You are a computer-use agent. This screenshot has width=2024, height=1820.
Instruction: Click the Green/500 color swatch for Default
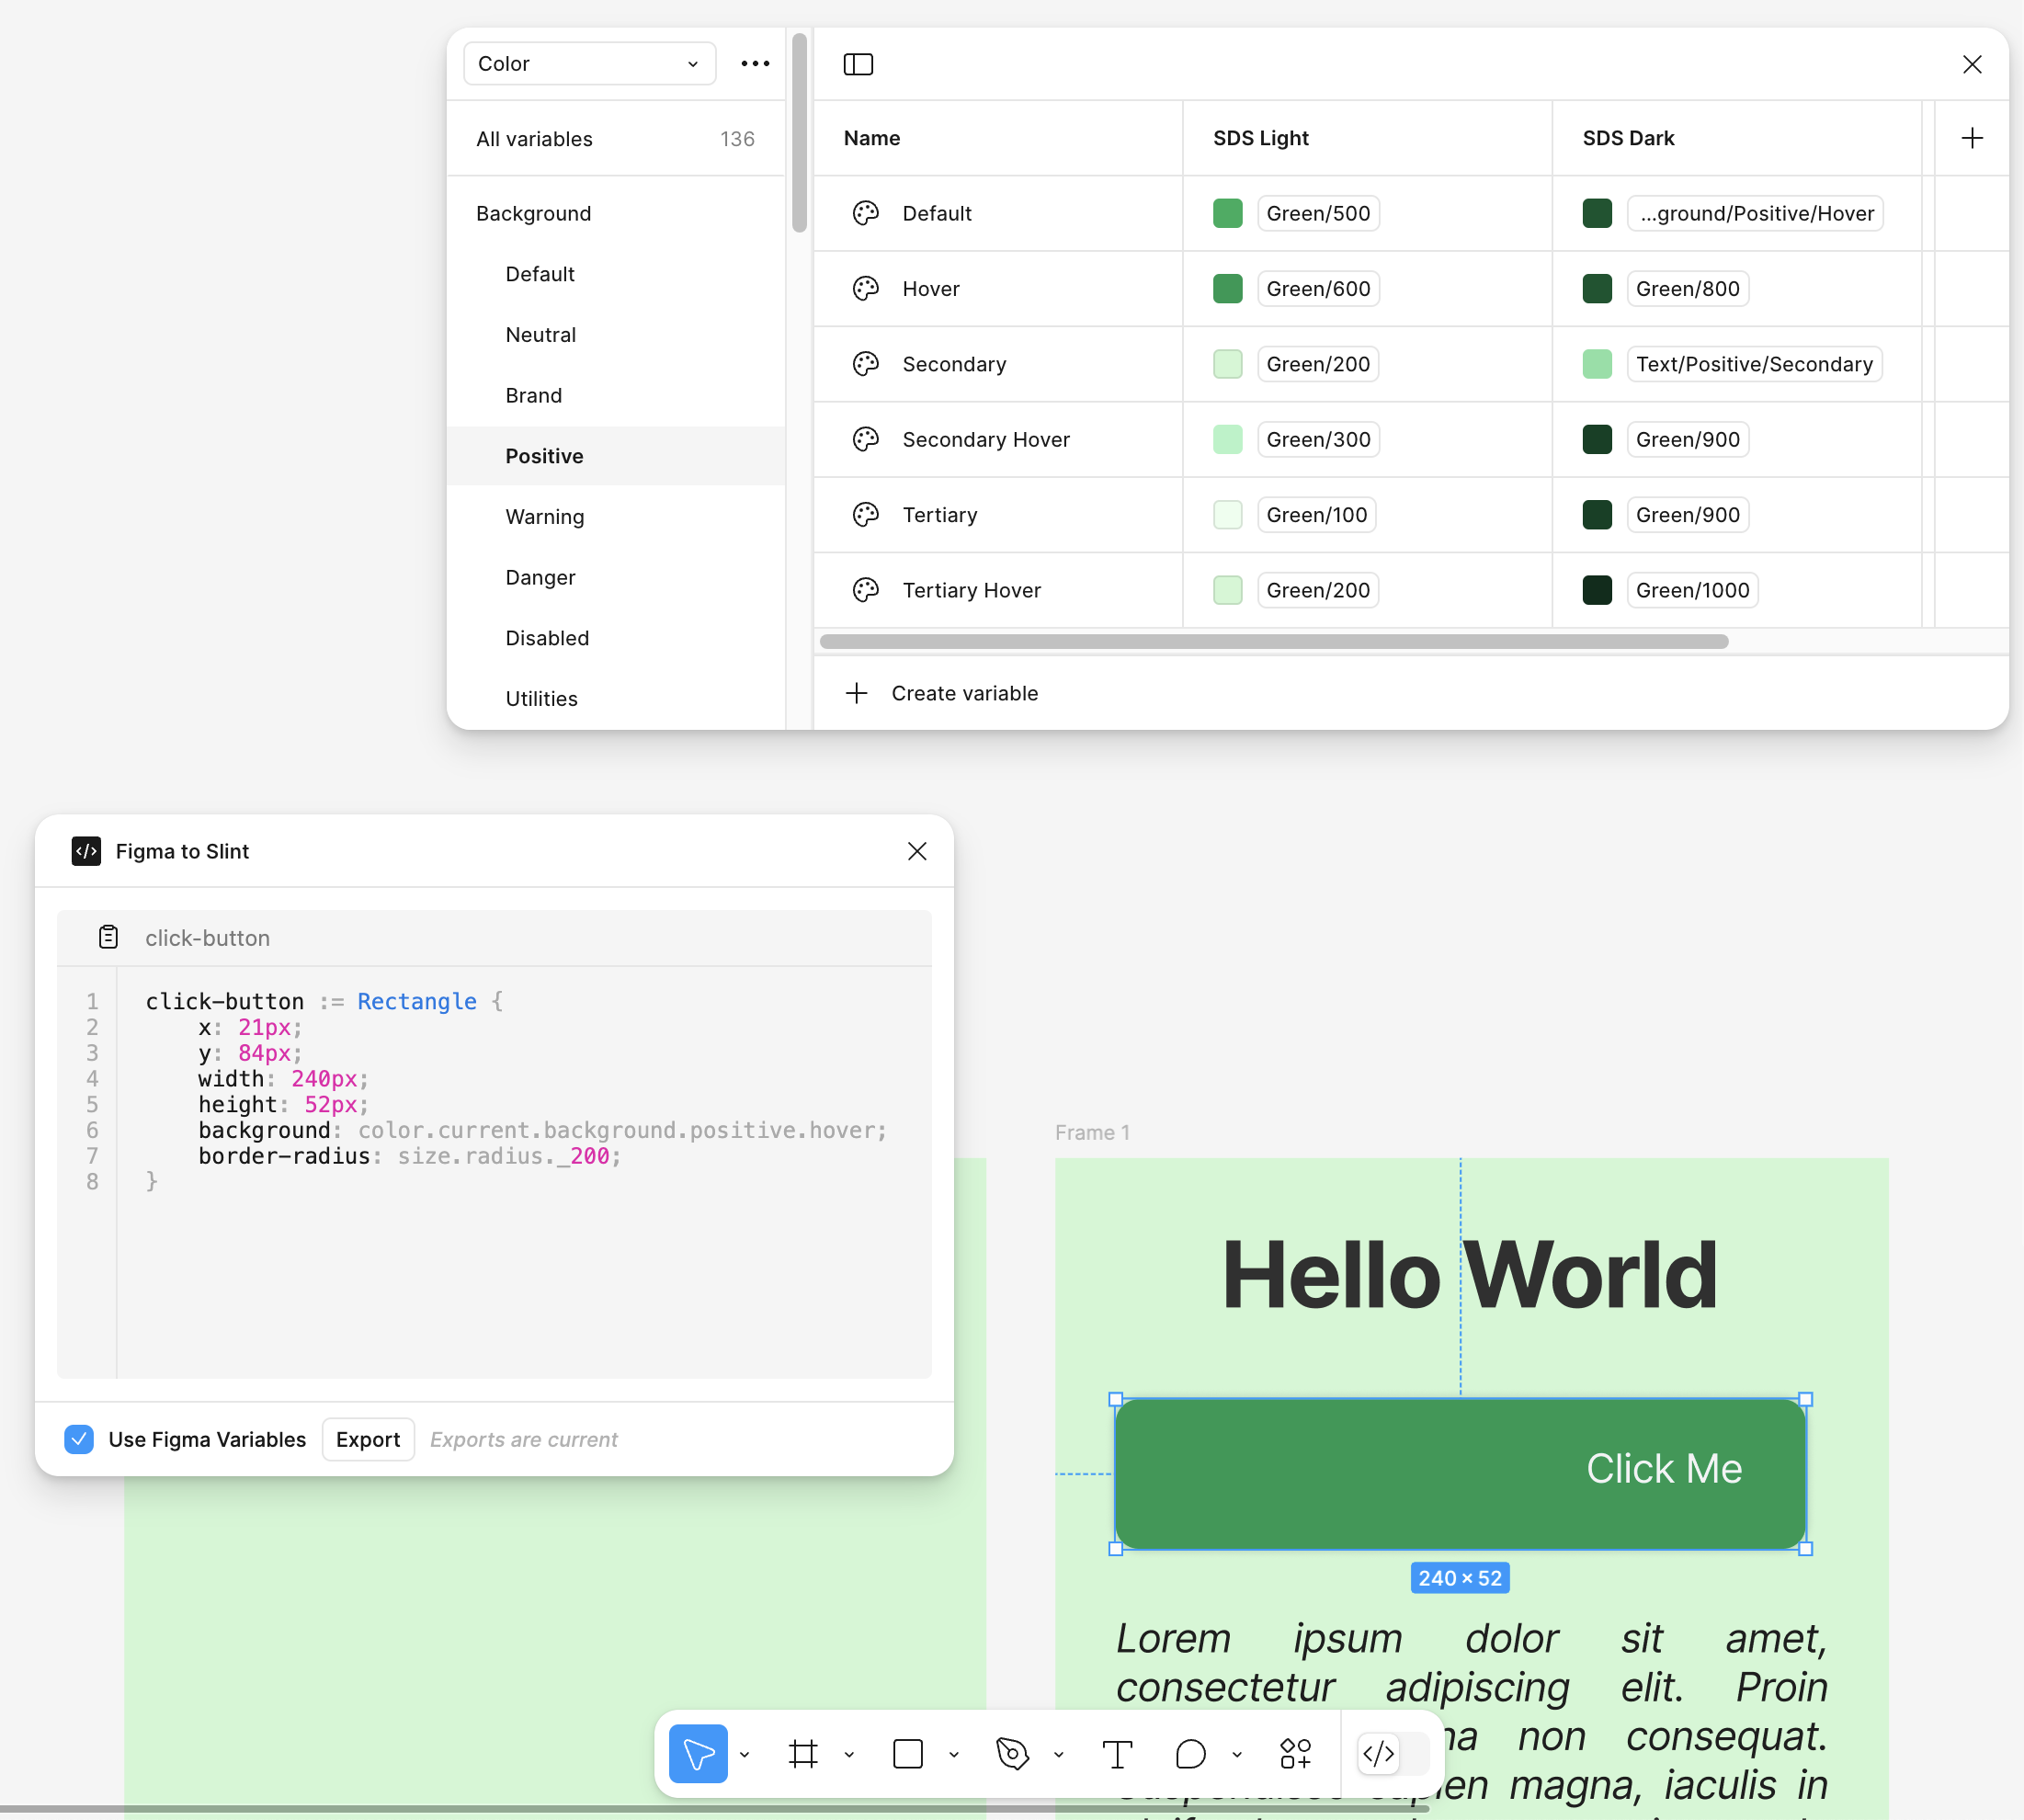point(1227,213)
